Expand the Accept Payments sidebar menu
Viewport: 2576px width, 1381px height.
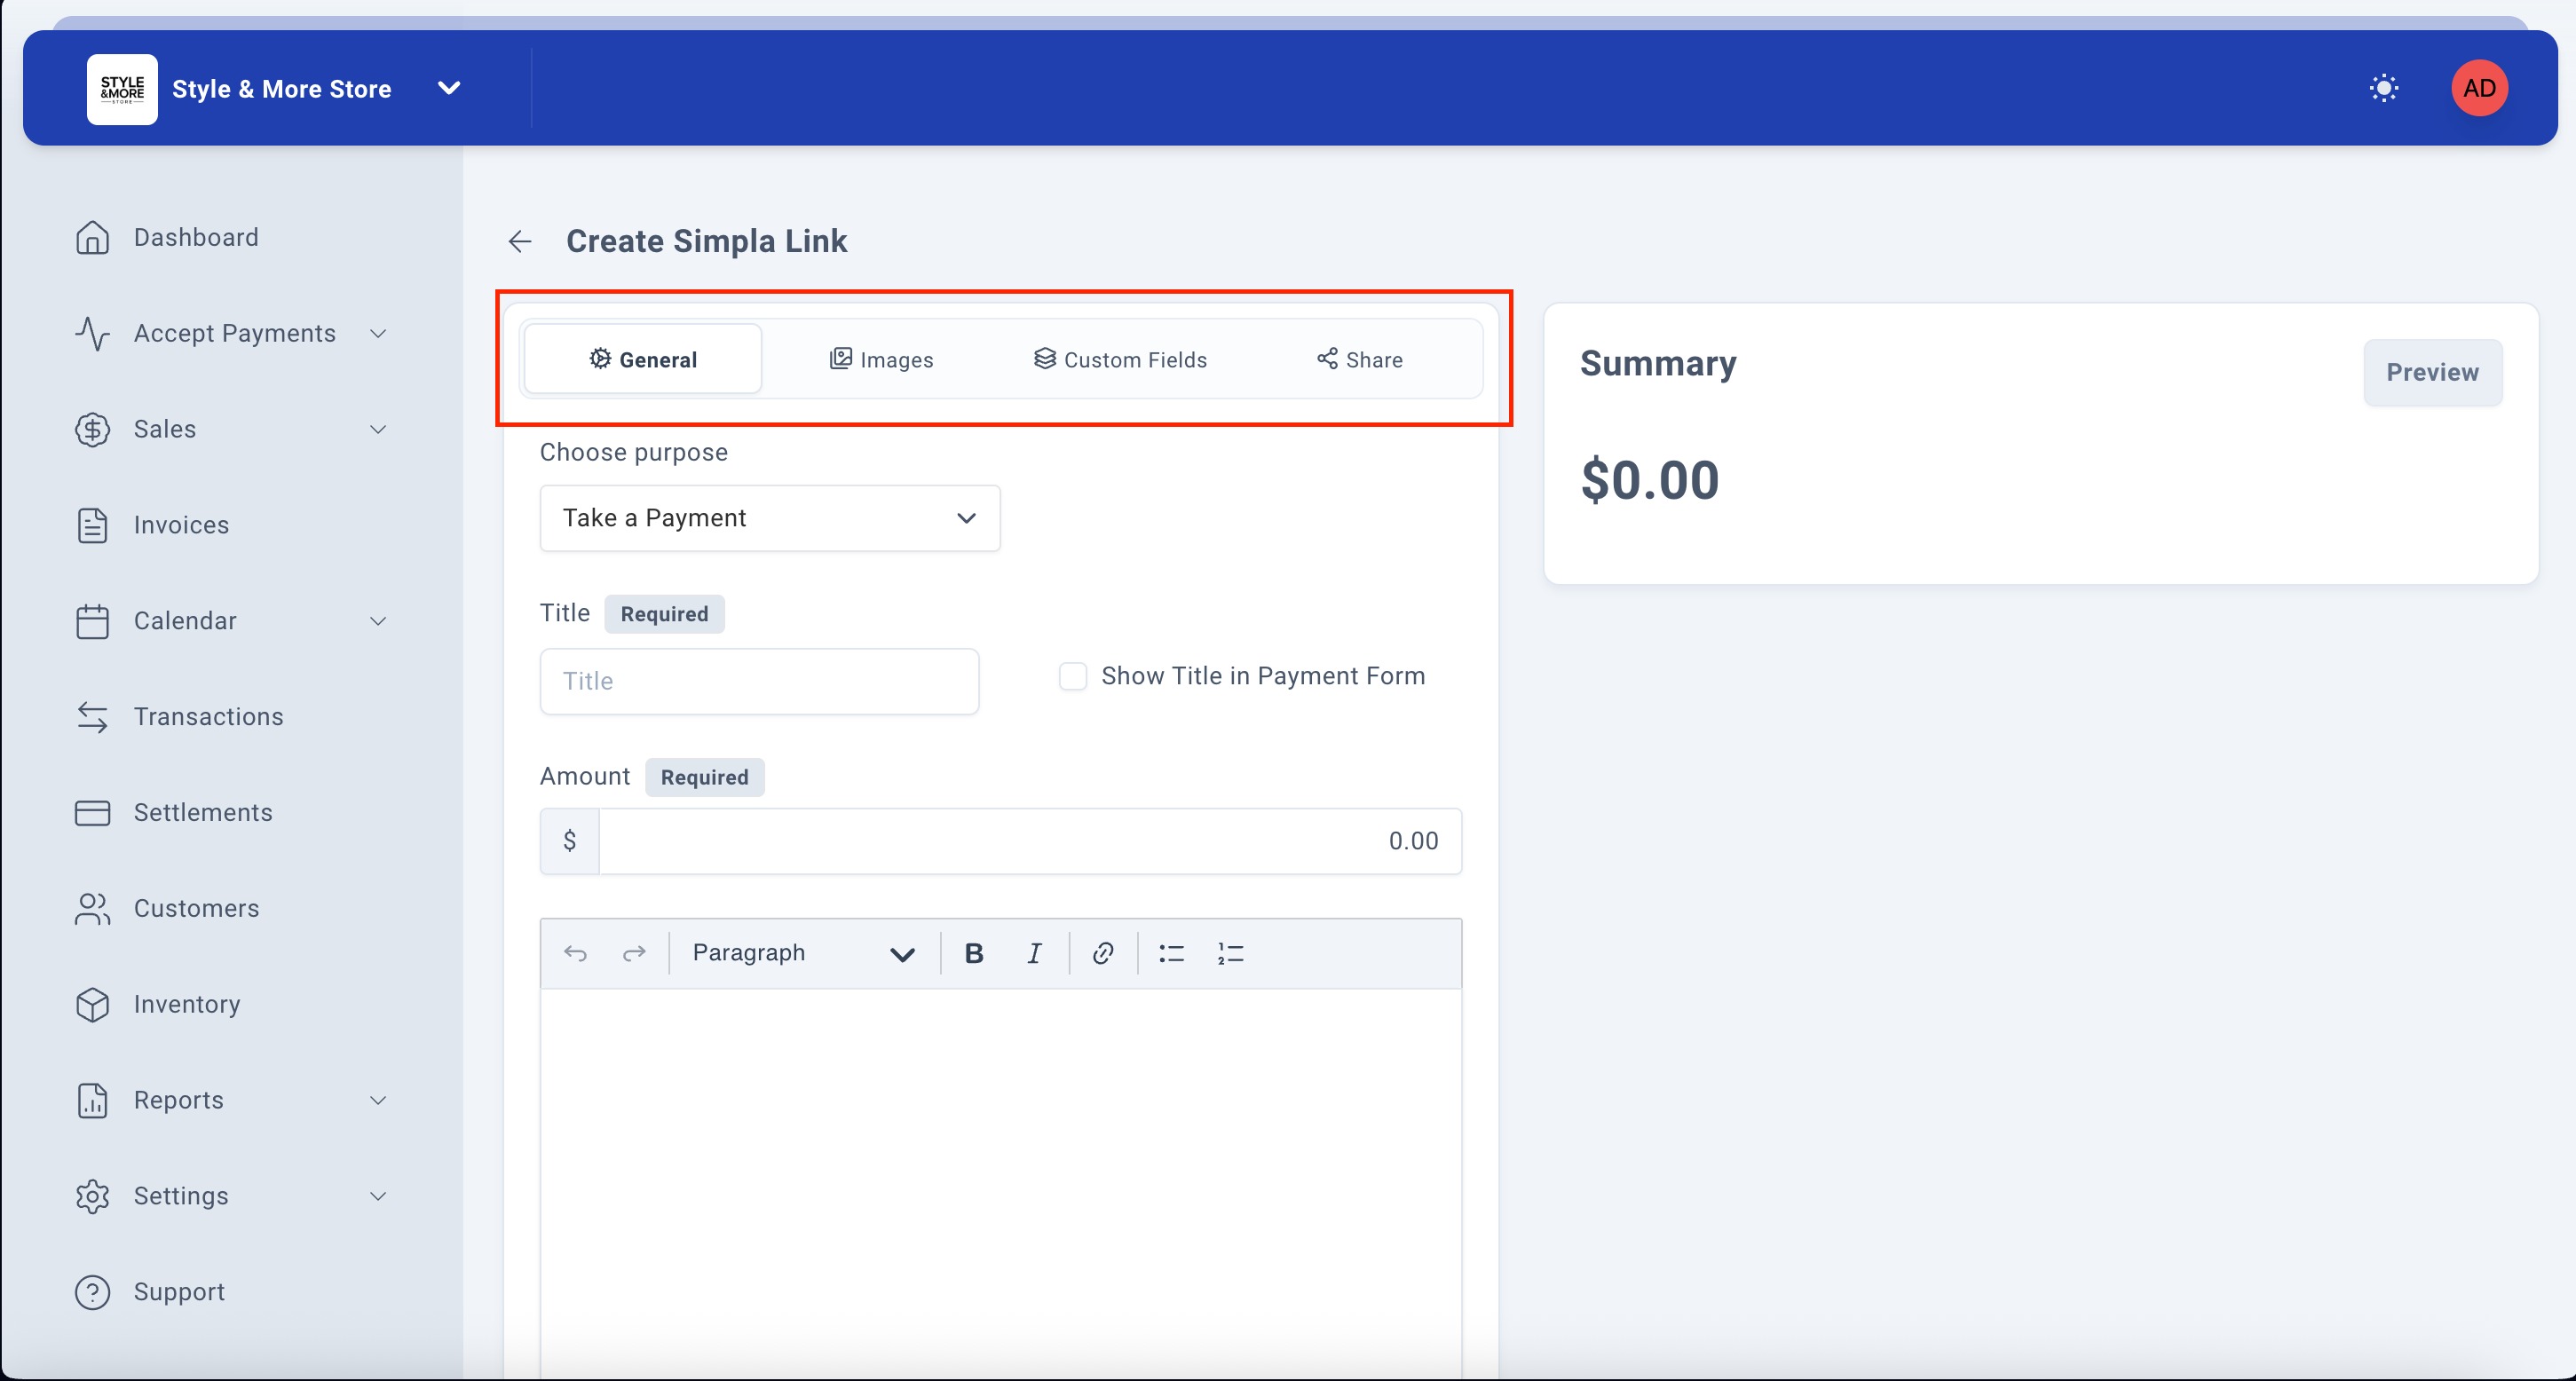(x=232, y=333)
